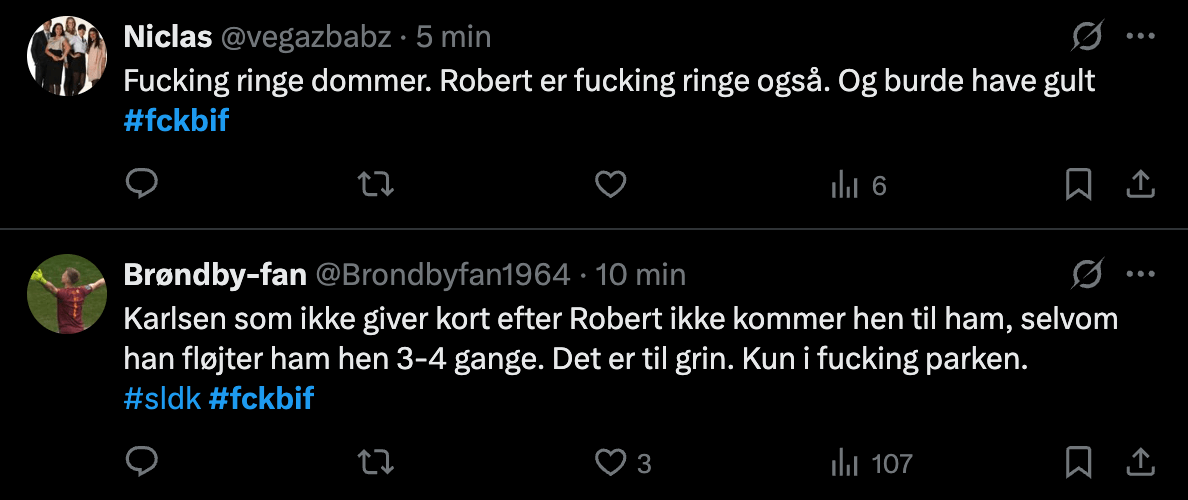Screen dimensions: 1188x500
Task: Open Niclas's profile picture
Action: click(67, 56)
